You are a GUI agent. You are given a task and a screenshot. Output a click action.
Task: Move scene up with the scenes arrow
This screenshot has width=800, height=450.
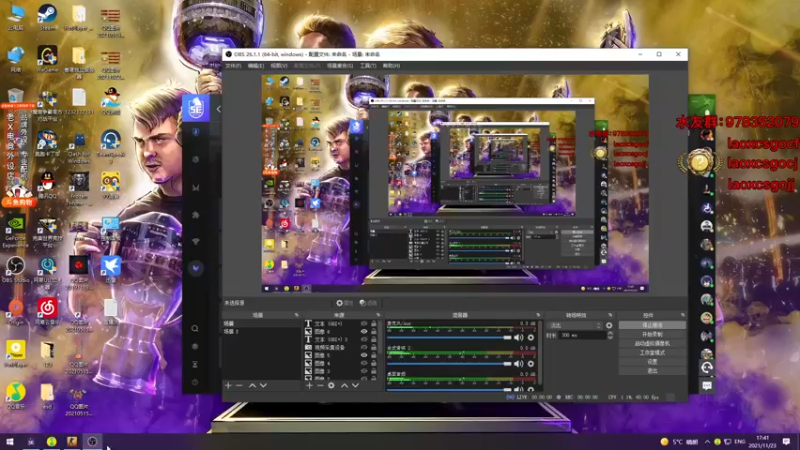(252, 386)
